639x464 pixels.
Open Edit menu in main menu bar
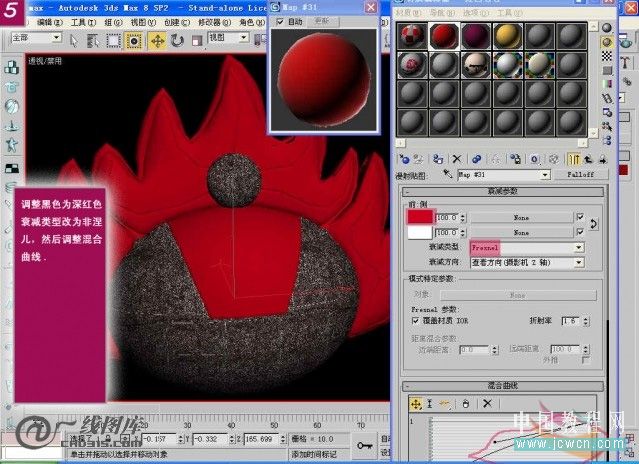50,22
